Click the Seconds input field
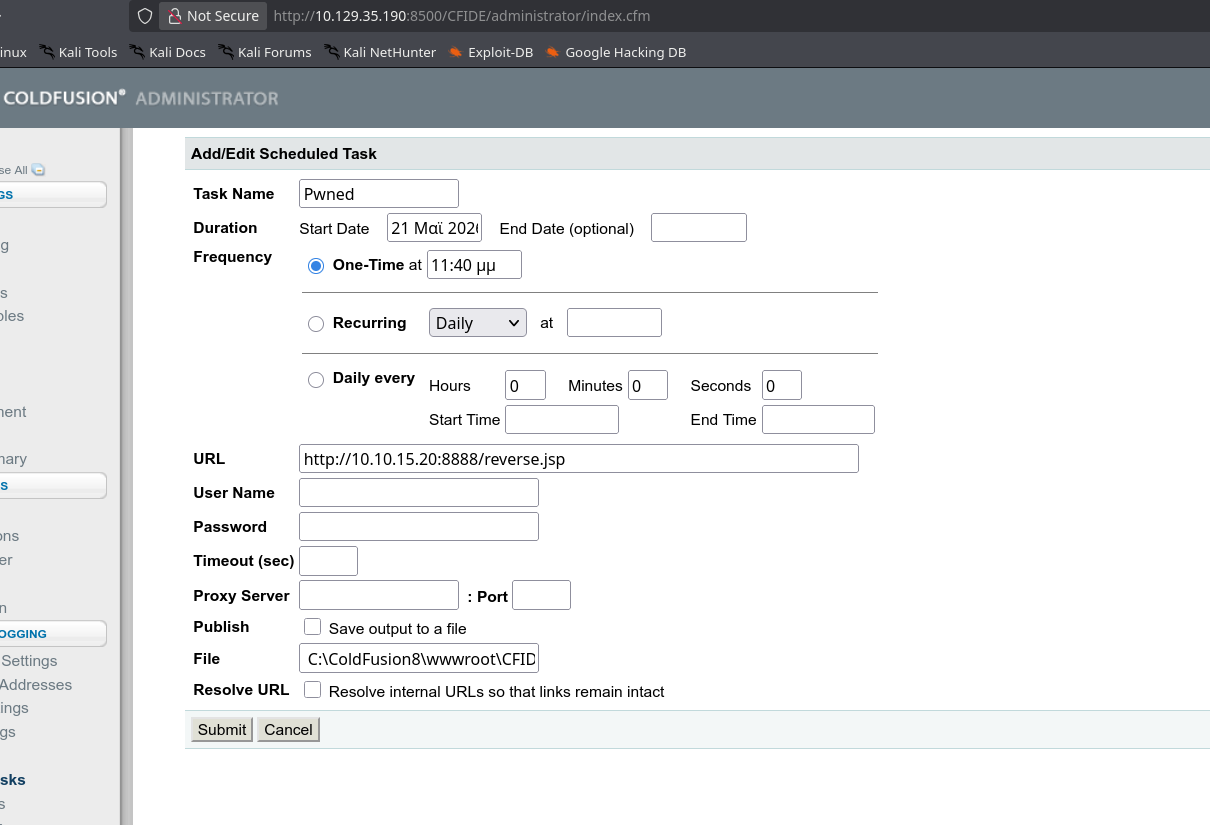 782,385
